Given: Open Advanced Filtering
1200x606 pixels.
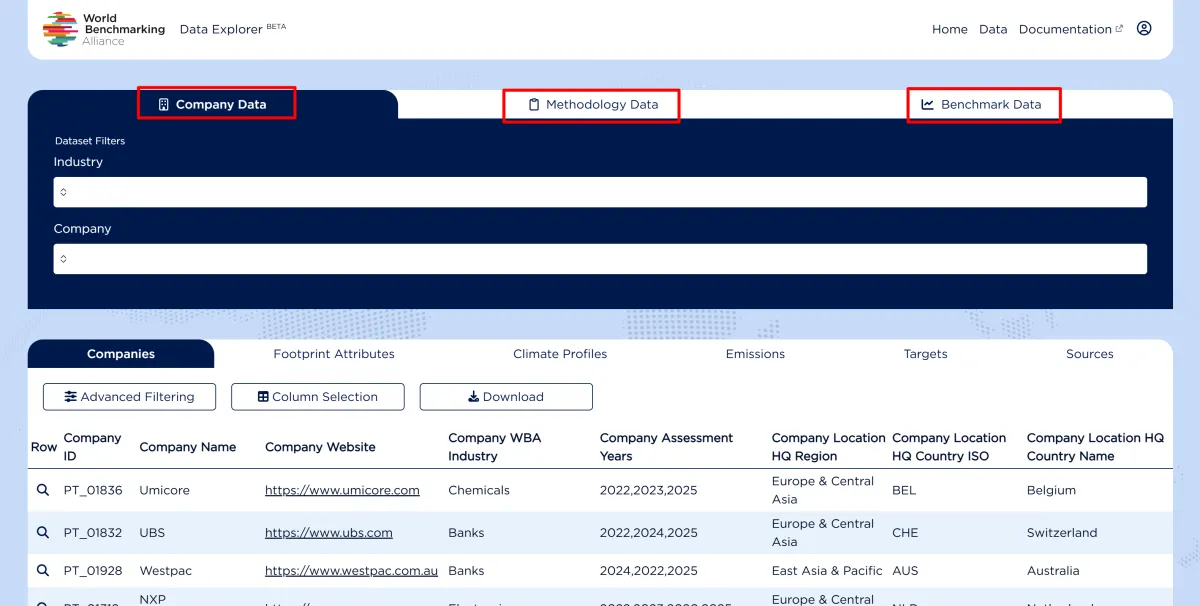Looking at the screenshot, I should click(x=128, y=397).
